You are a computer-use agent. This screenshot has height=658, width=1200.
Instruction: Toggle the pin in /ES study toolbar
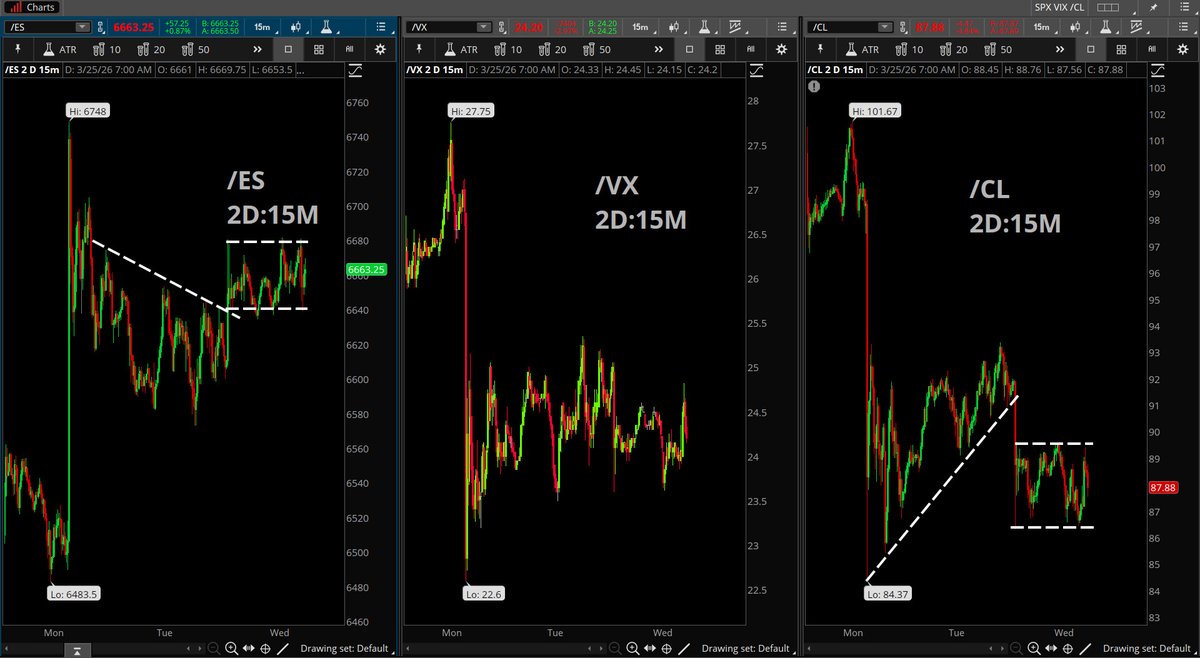[x=18, y=49]
